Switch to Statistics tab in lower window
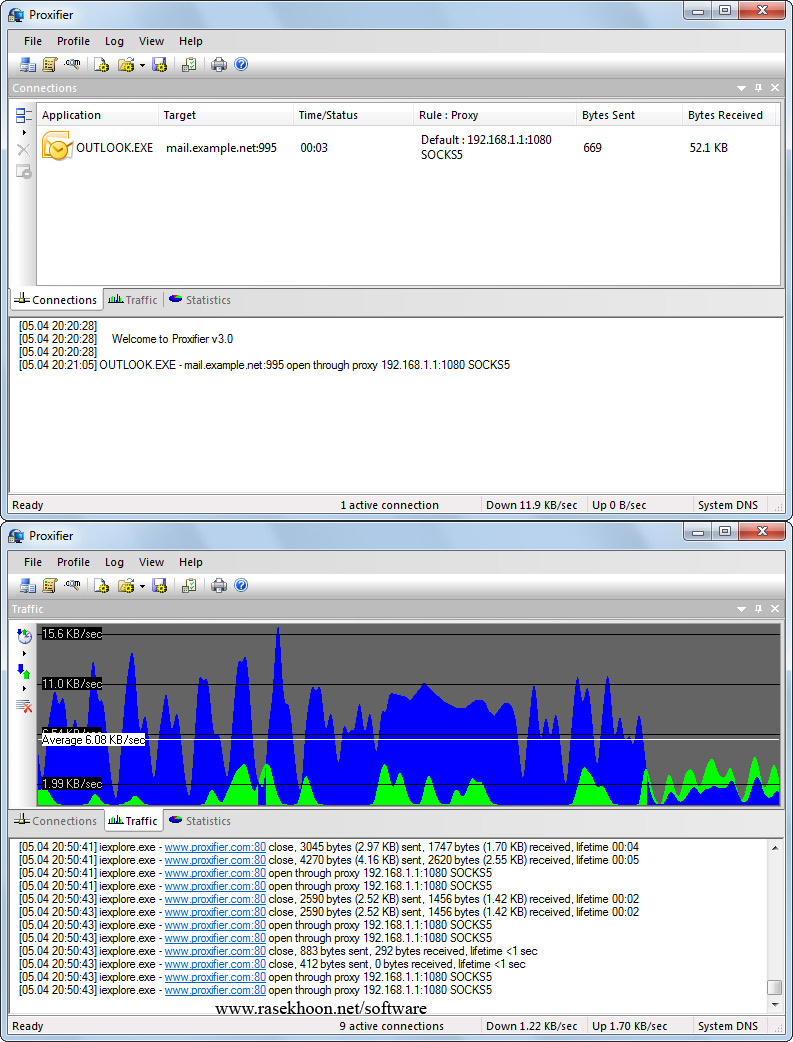 pos(200,821)
